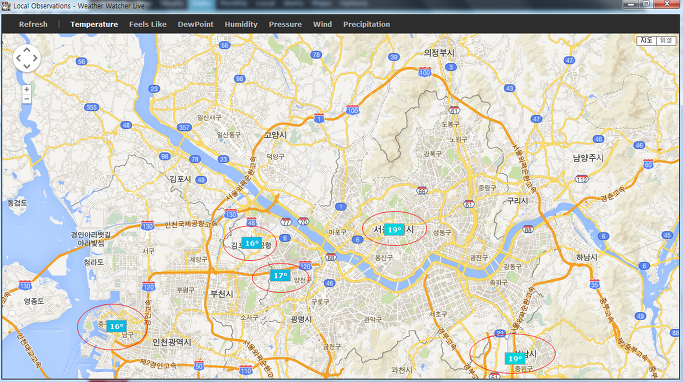Close the Local Observations window
The height and width of the screenshot is (382, 683).
coord(667,4)
